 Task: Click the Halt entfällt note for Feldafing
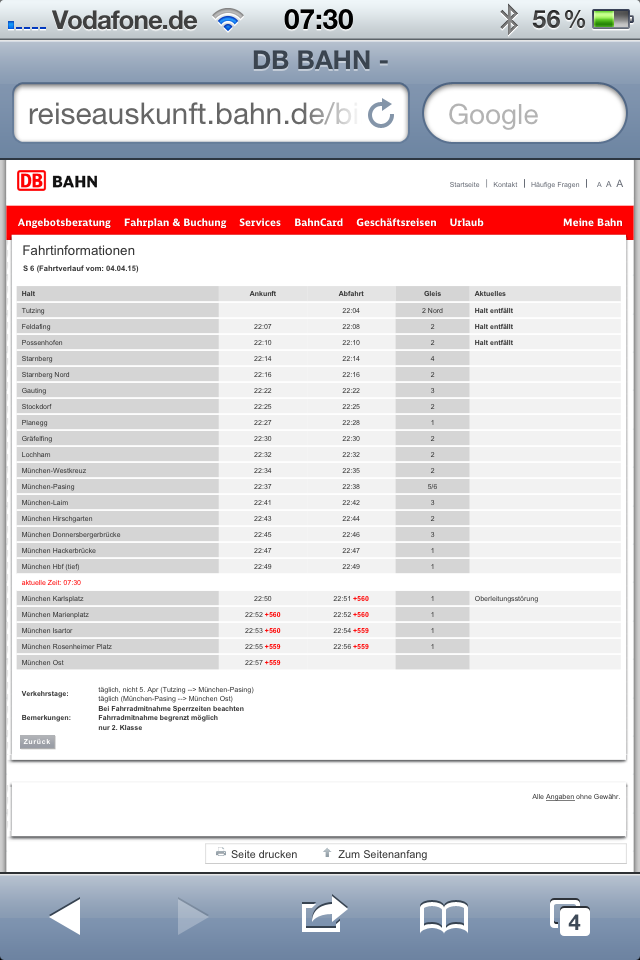tap(494, 326)
